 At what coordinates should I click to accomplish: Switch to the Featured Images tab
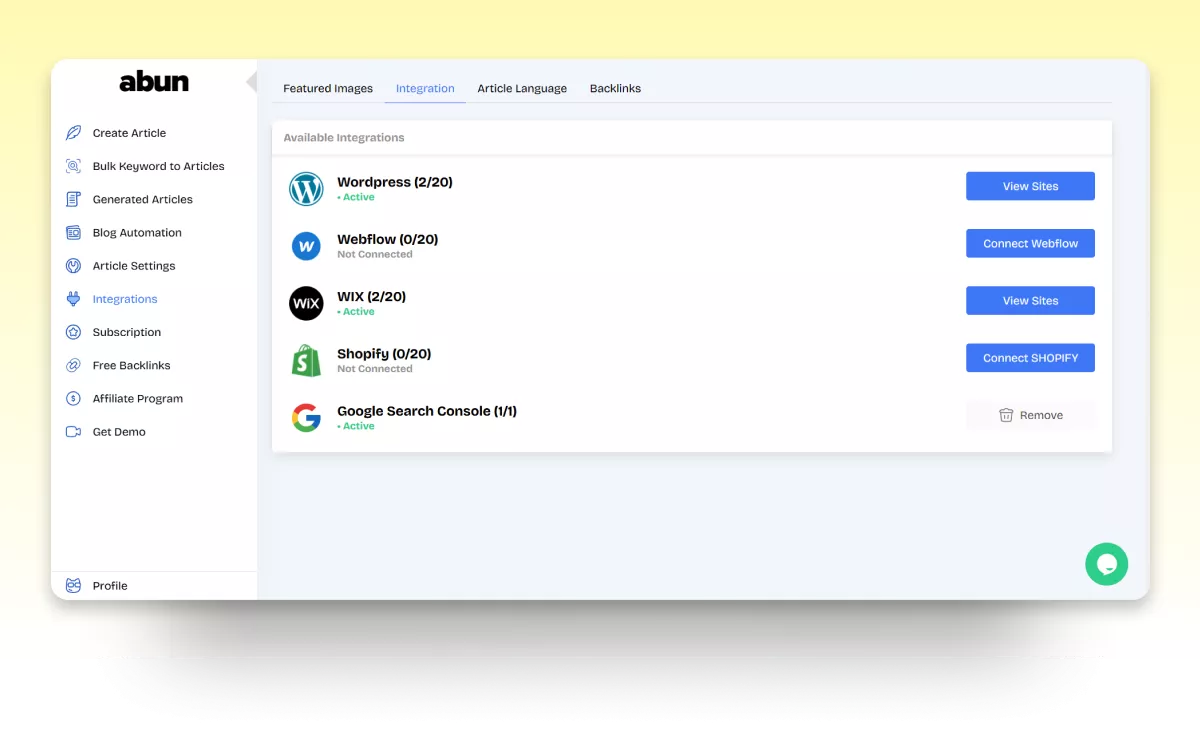pyautogui.click(x=328, y=89)
